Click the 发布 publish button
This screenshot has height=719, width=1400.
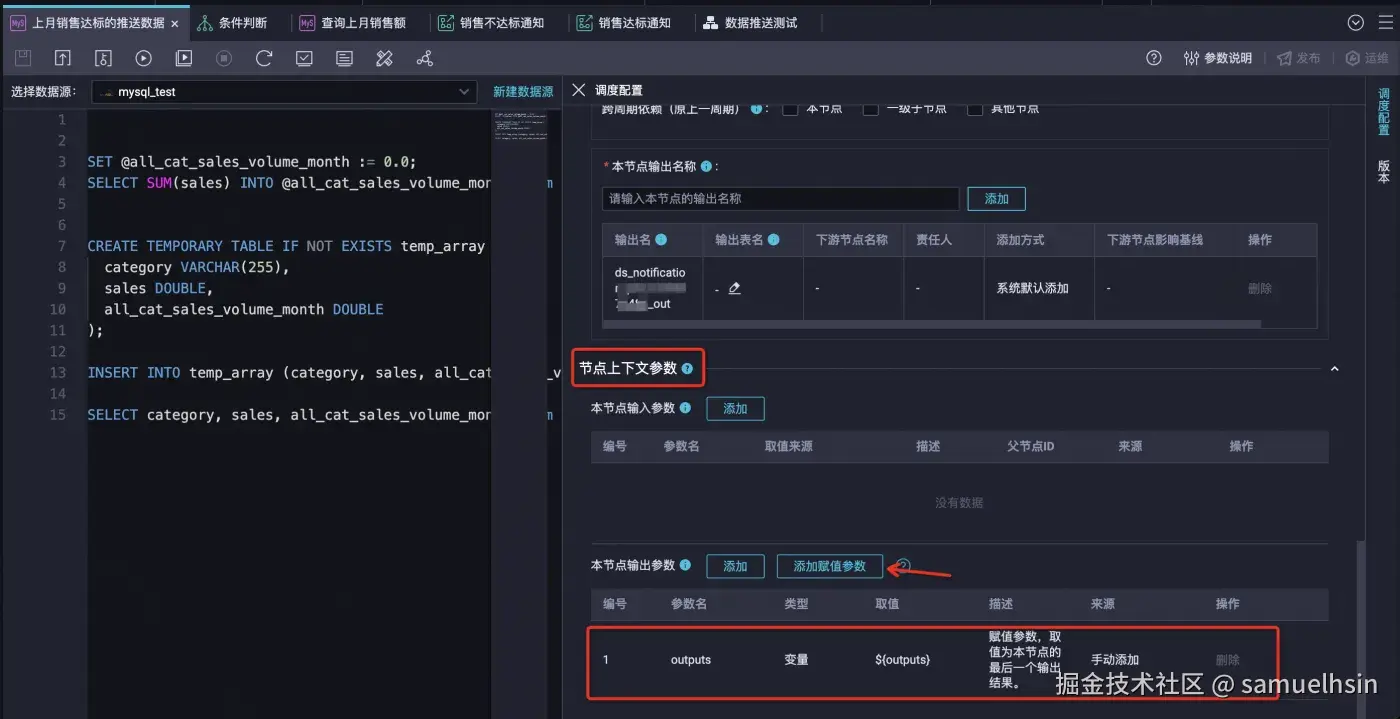click(x=1299, y=58)
